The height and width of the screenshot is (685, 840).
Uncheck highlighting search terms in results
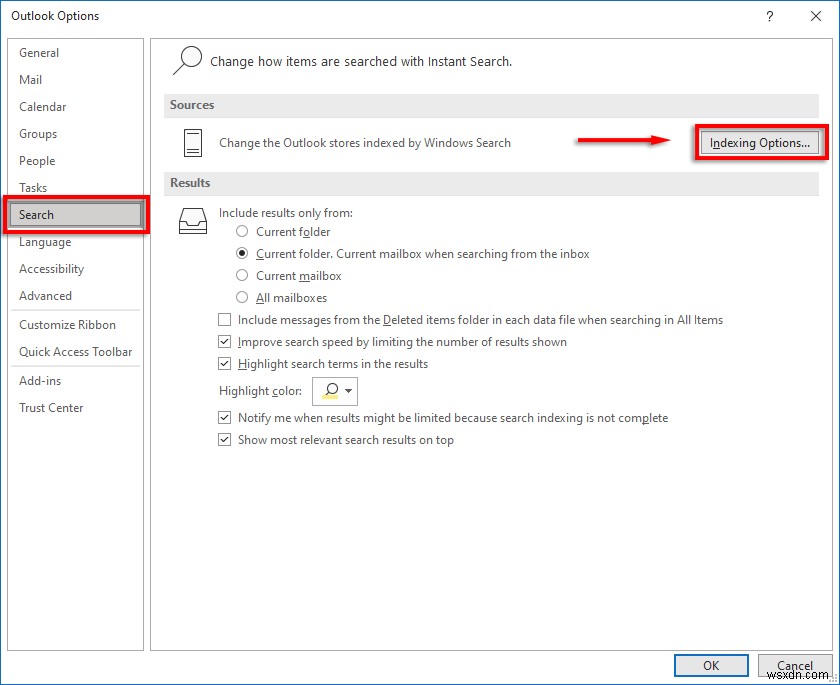(x=225, y=363)
